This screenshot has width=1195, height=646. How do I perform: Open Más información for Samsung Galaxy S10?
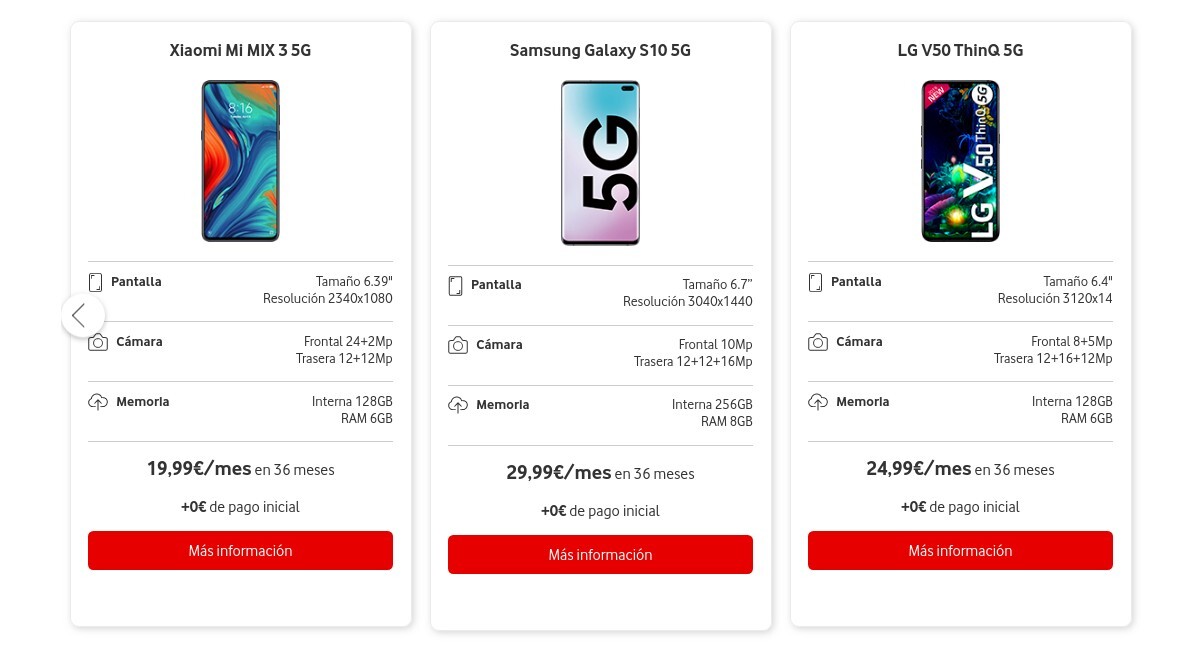600,555
